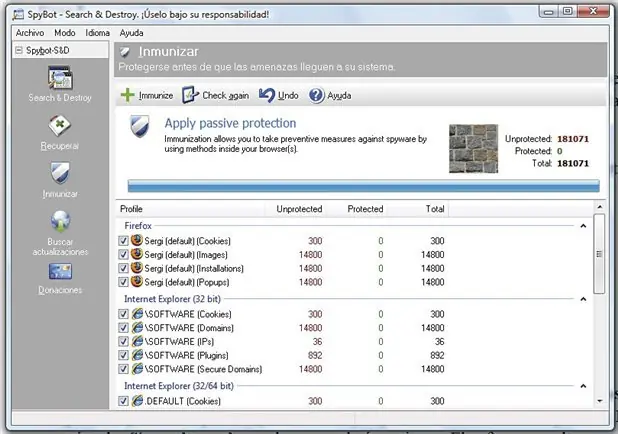The width and height of the screenshot is (618, 434).
Task: Uncheck Sergi (default) (Images) checkbox
Action: (x=123, y=254)
